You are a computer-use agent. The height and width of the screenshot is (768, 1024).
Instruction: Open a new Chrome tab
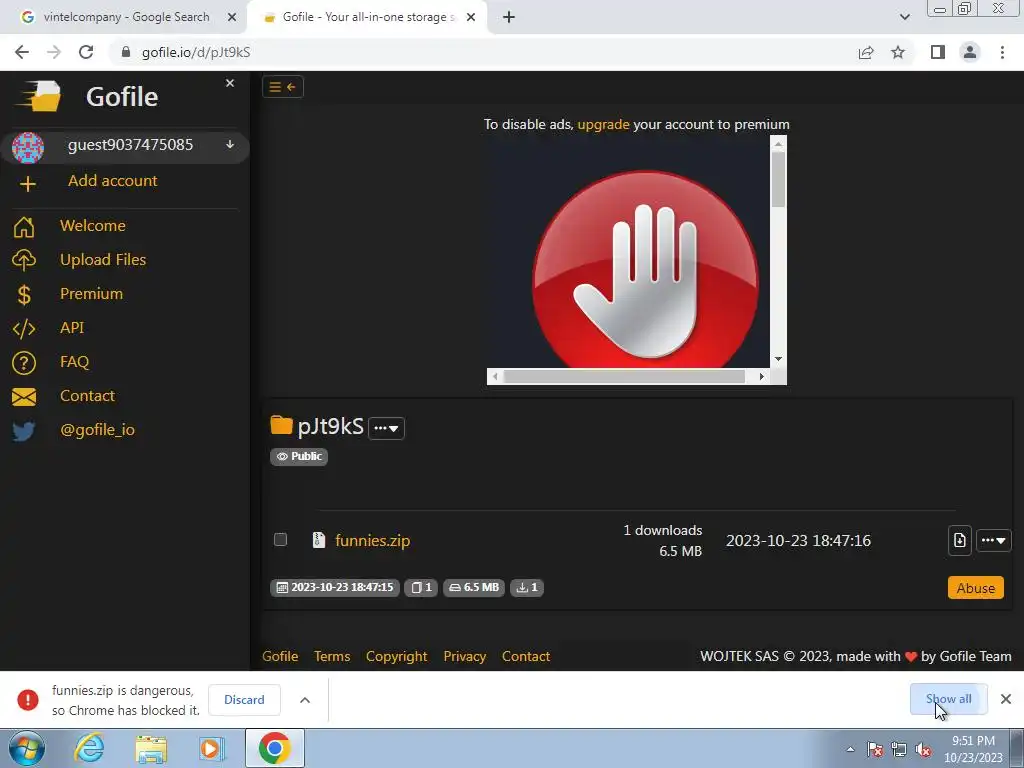(x=509, y=17)
